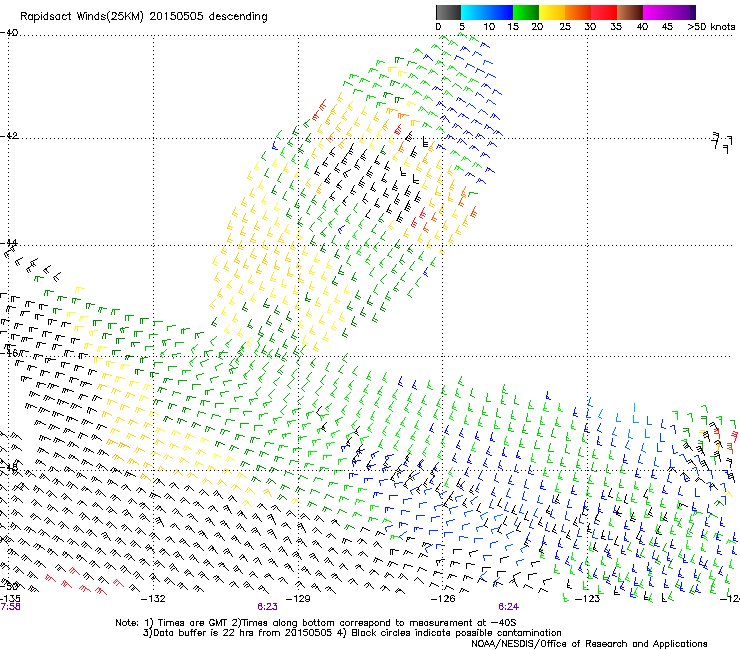Click the '-129' longitude label
This screenshot has width=740, height=650.
click(298, 599)
